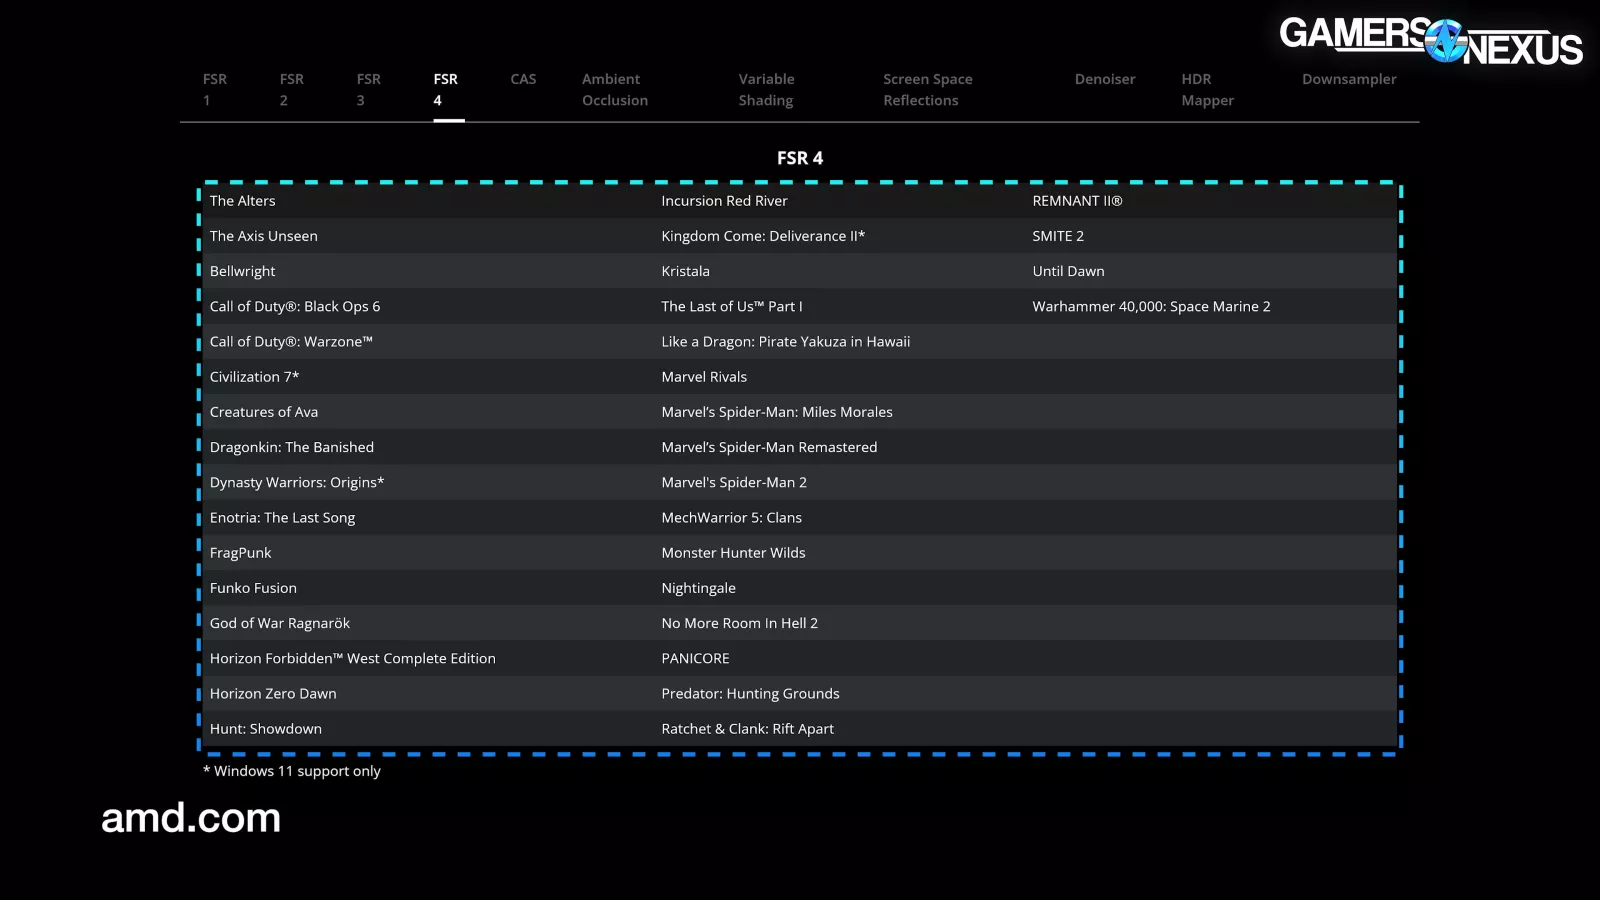Click the FSR 4 table heading
Viewport: 1600px width, 900px height.
tap(800, 158)
